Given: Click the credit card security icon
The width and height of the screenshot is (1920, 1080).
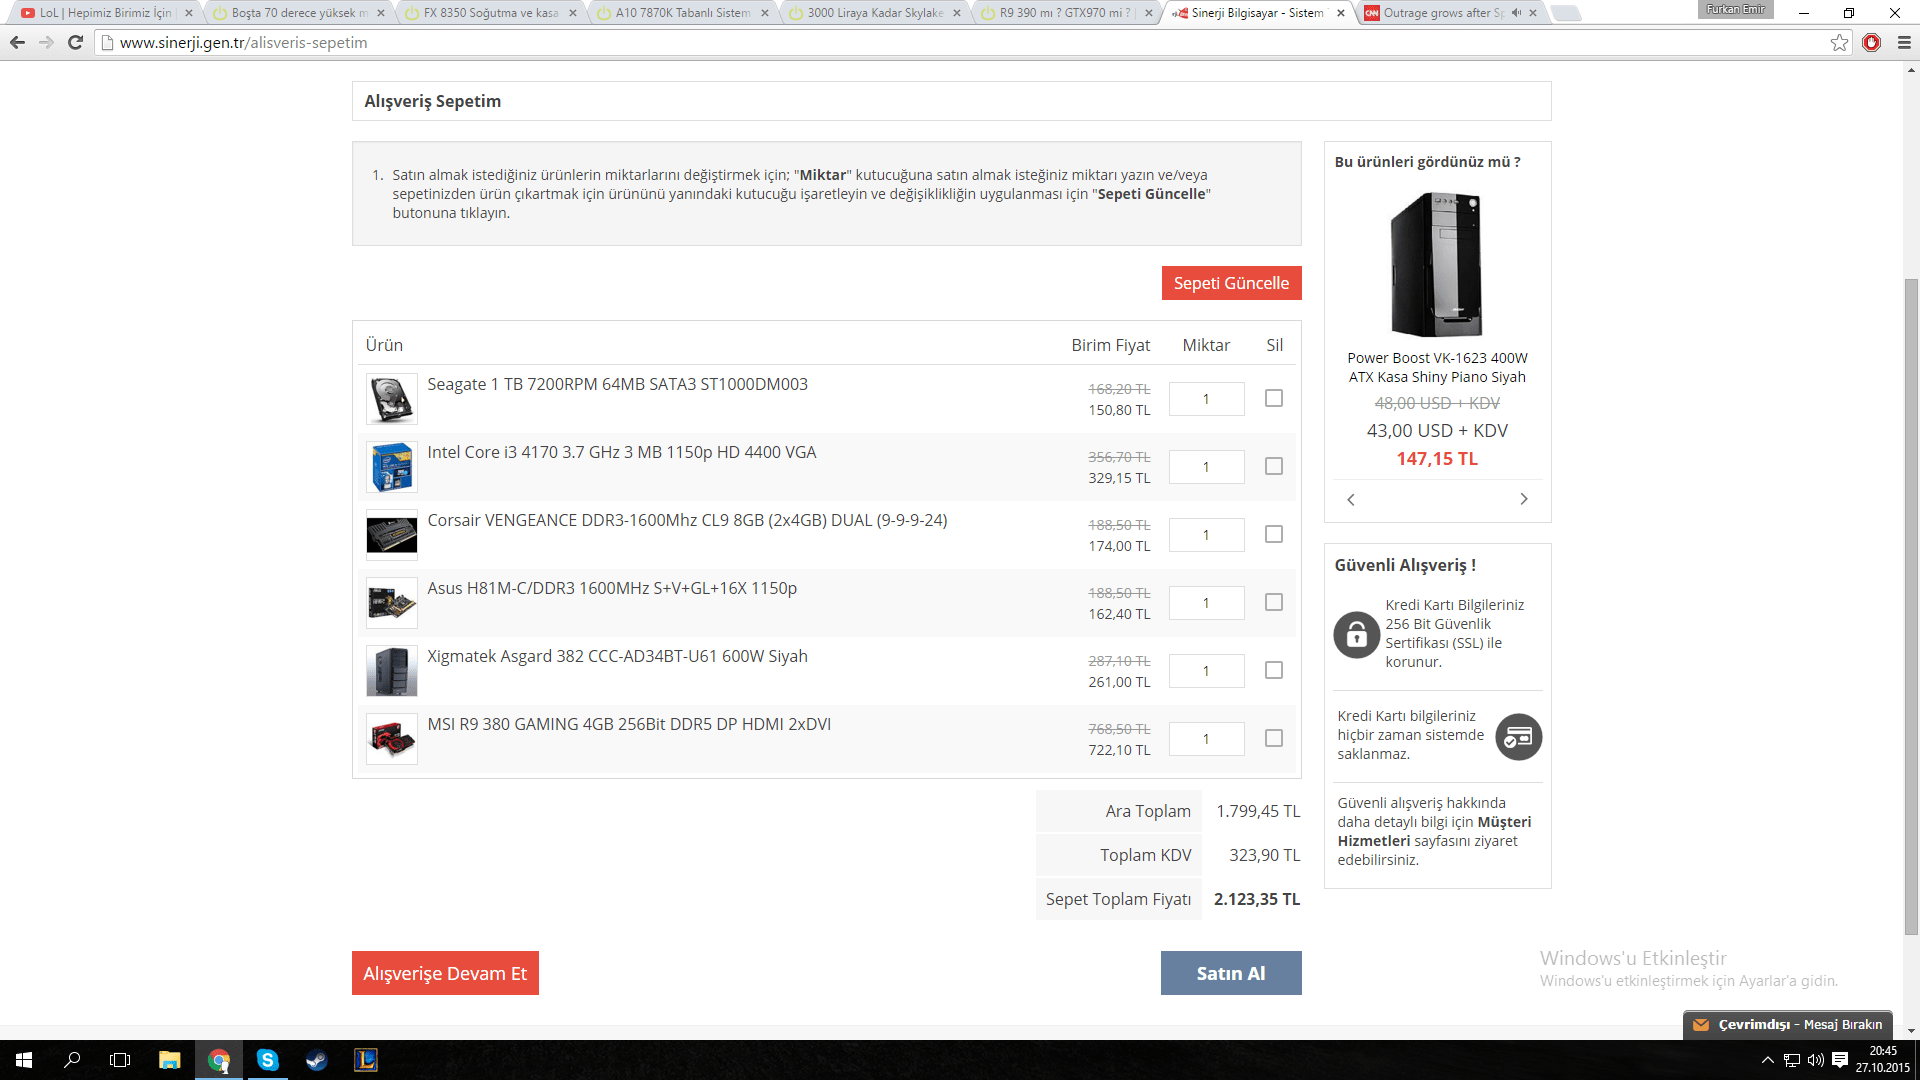Looking at the screenshot, I should [x=1518, y=736].
